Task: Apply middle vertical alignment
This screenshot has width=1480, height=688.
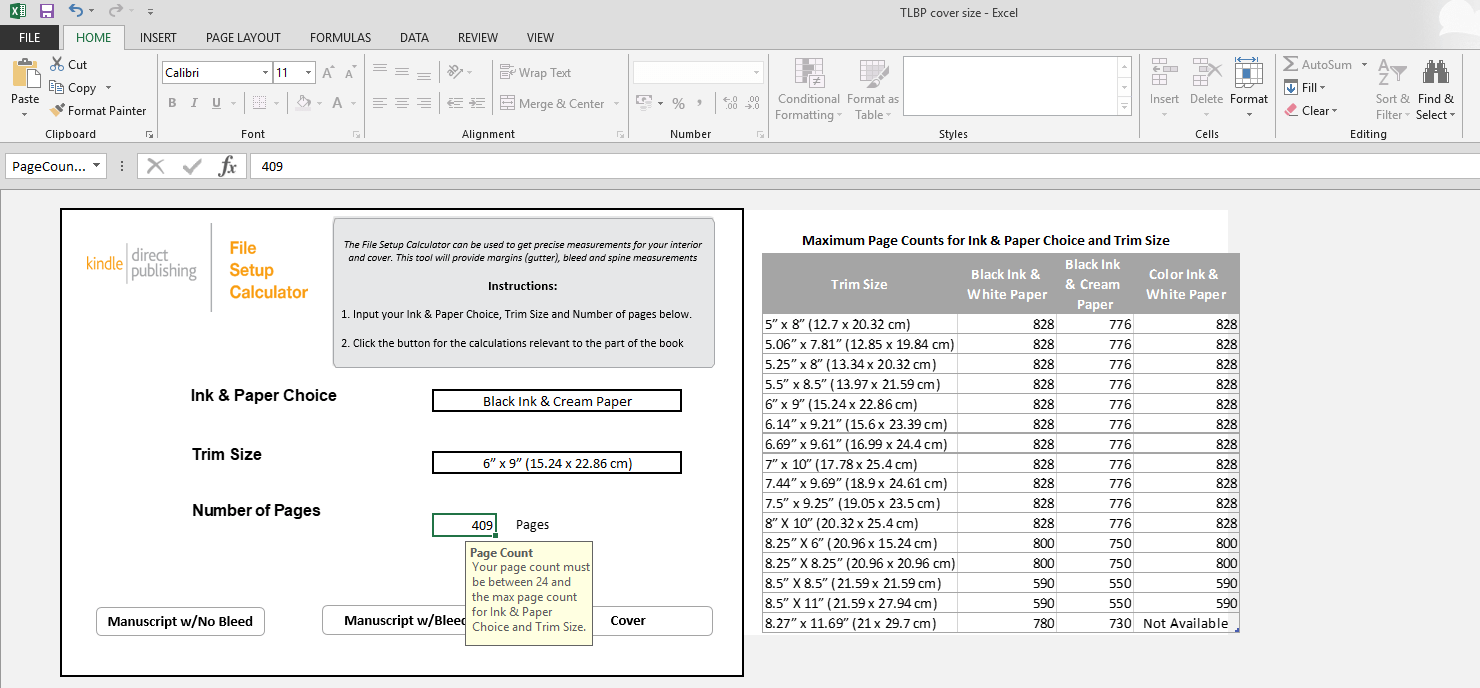Action: click(401, 72)
